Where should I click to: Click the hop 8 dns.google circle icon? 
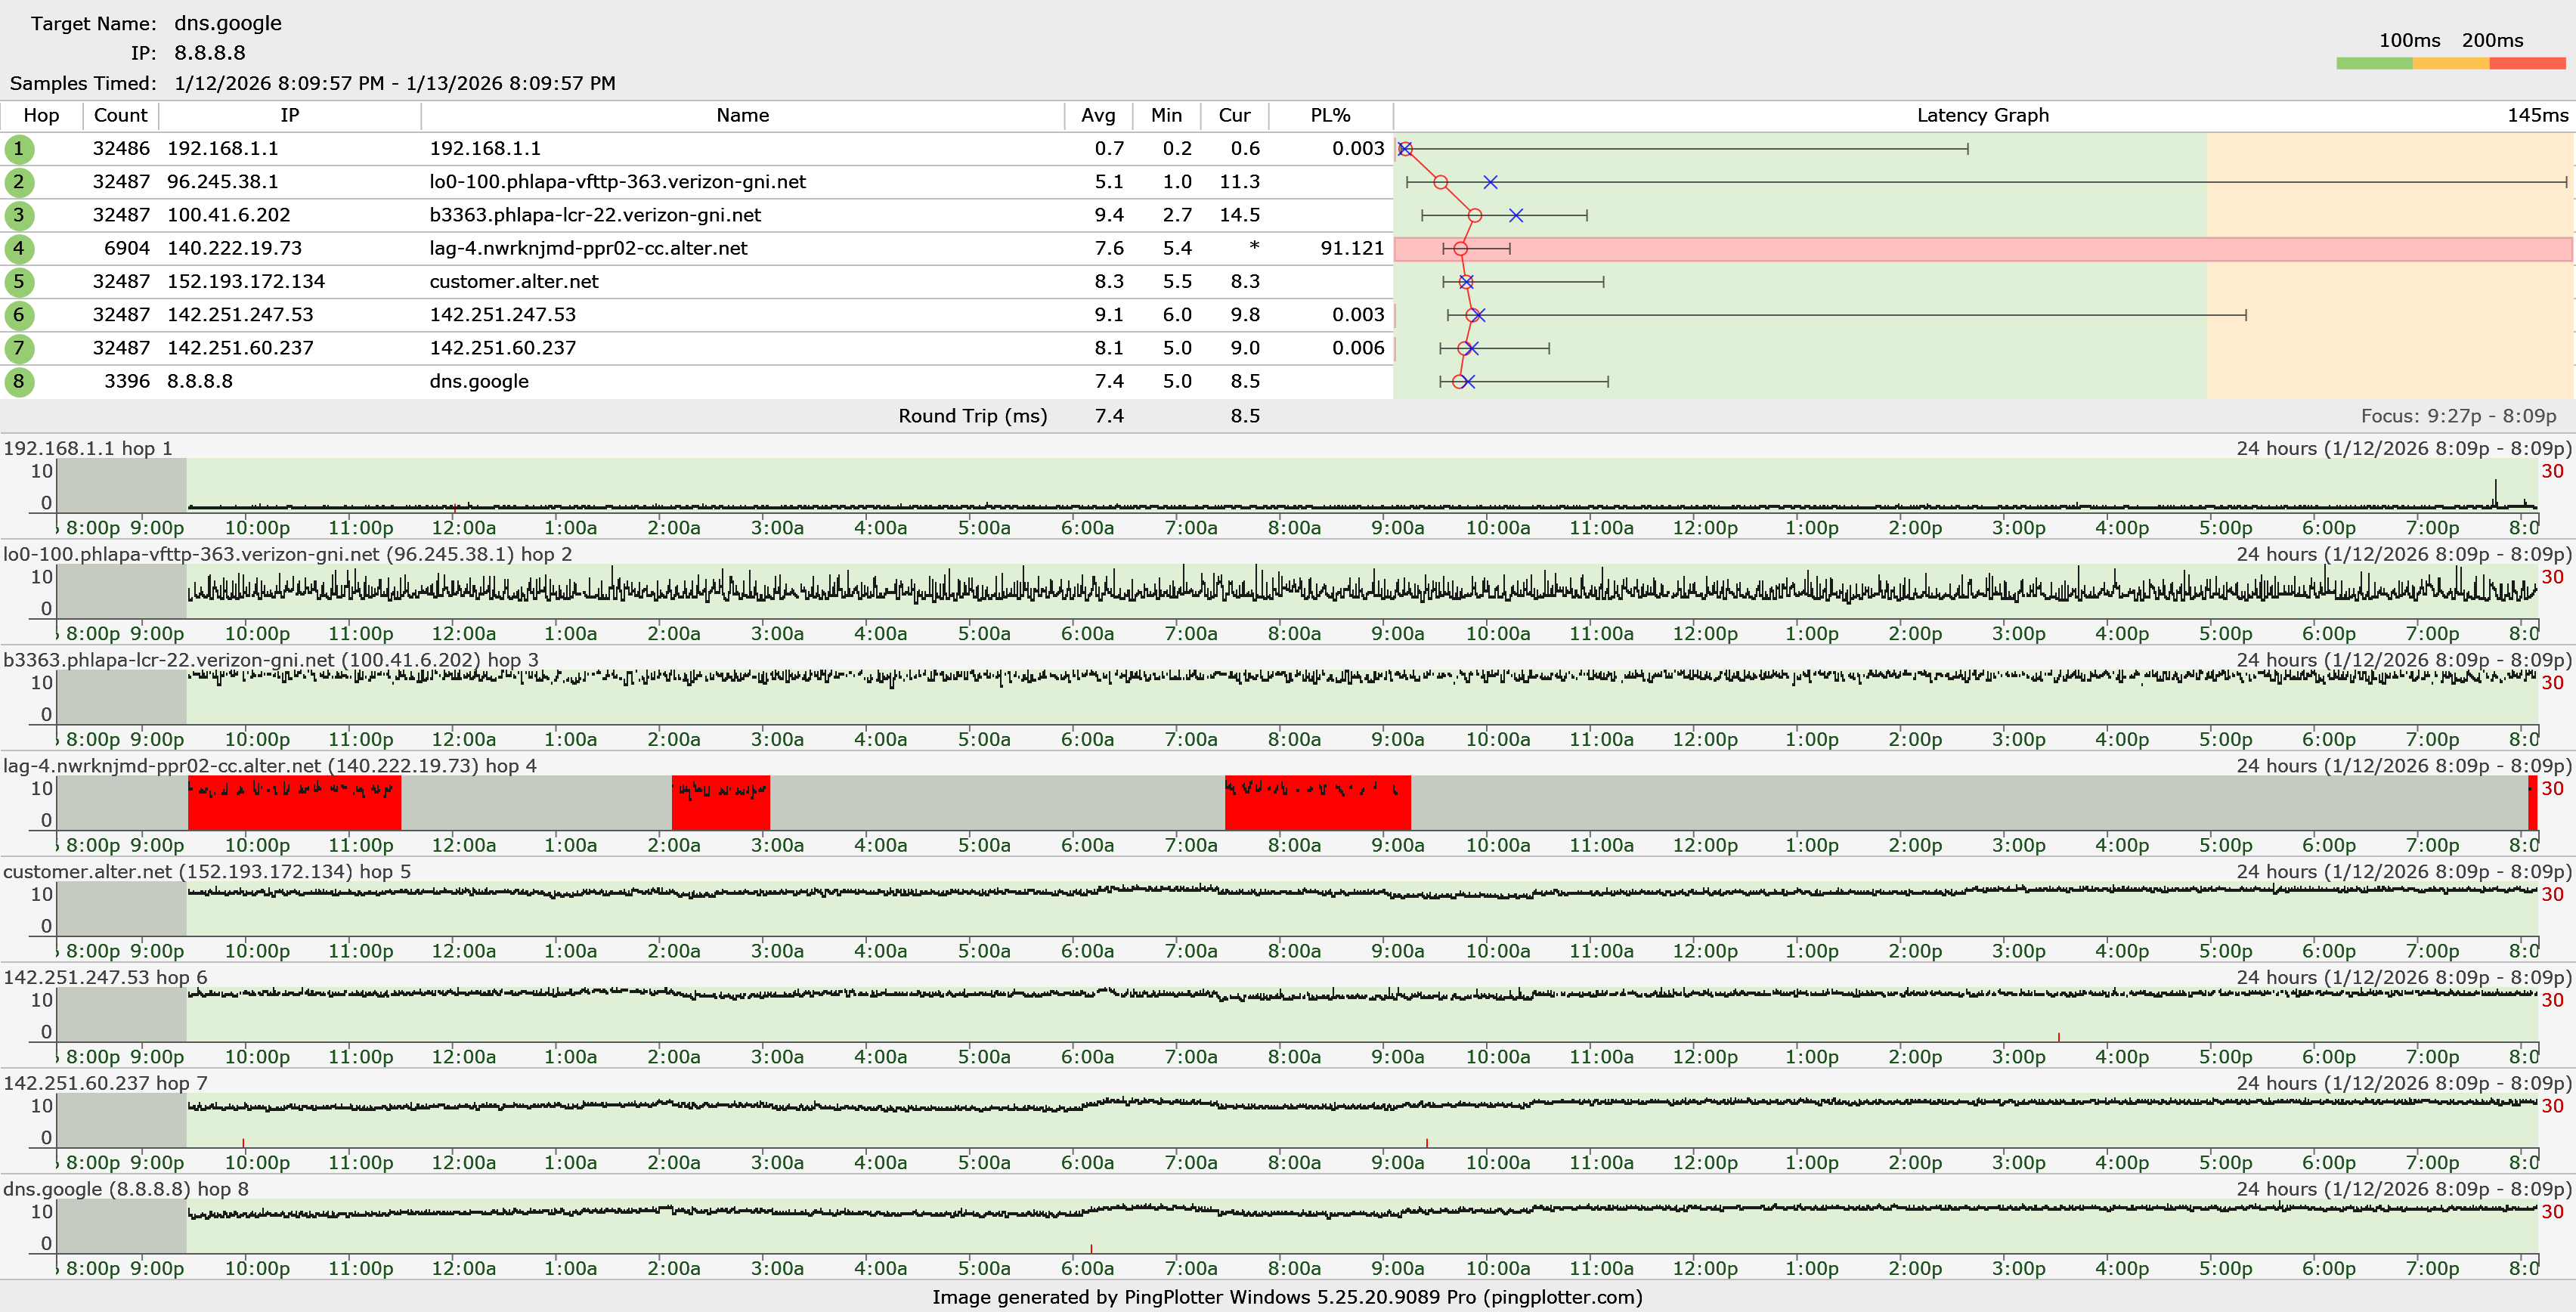point(19,381)
